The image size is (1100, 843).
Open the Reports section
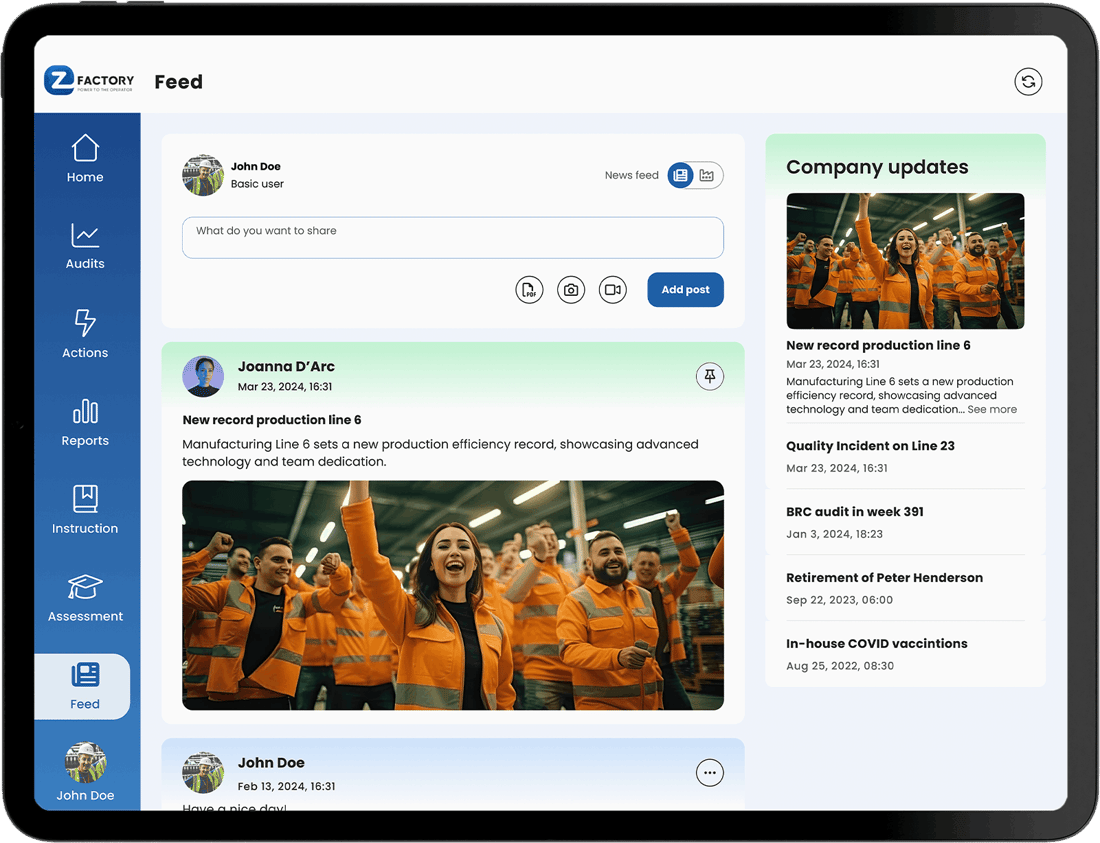coord(85,422)
